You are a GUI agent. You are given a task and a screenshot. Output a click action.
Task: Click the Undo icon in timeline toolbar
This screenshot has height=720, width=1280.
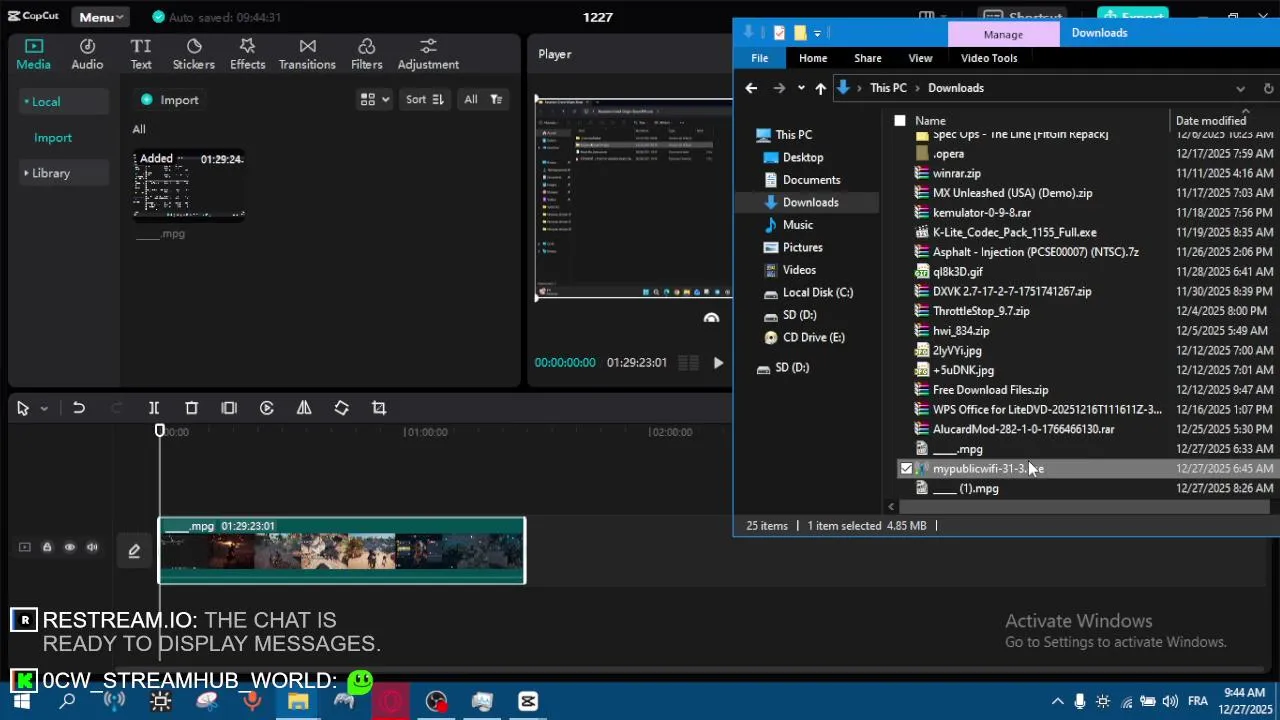tap(79, 408)
